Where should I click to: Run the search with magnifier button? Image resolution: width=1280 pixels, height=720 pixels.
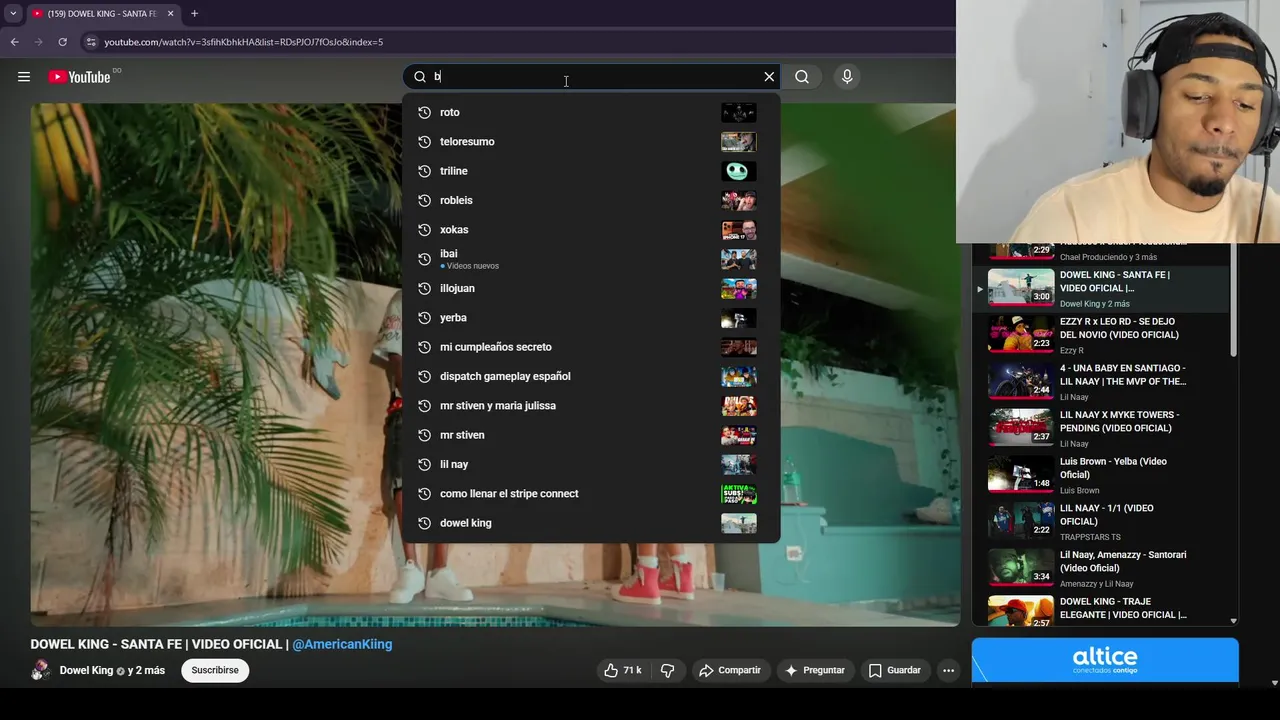click(802, 77)
